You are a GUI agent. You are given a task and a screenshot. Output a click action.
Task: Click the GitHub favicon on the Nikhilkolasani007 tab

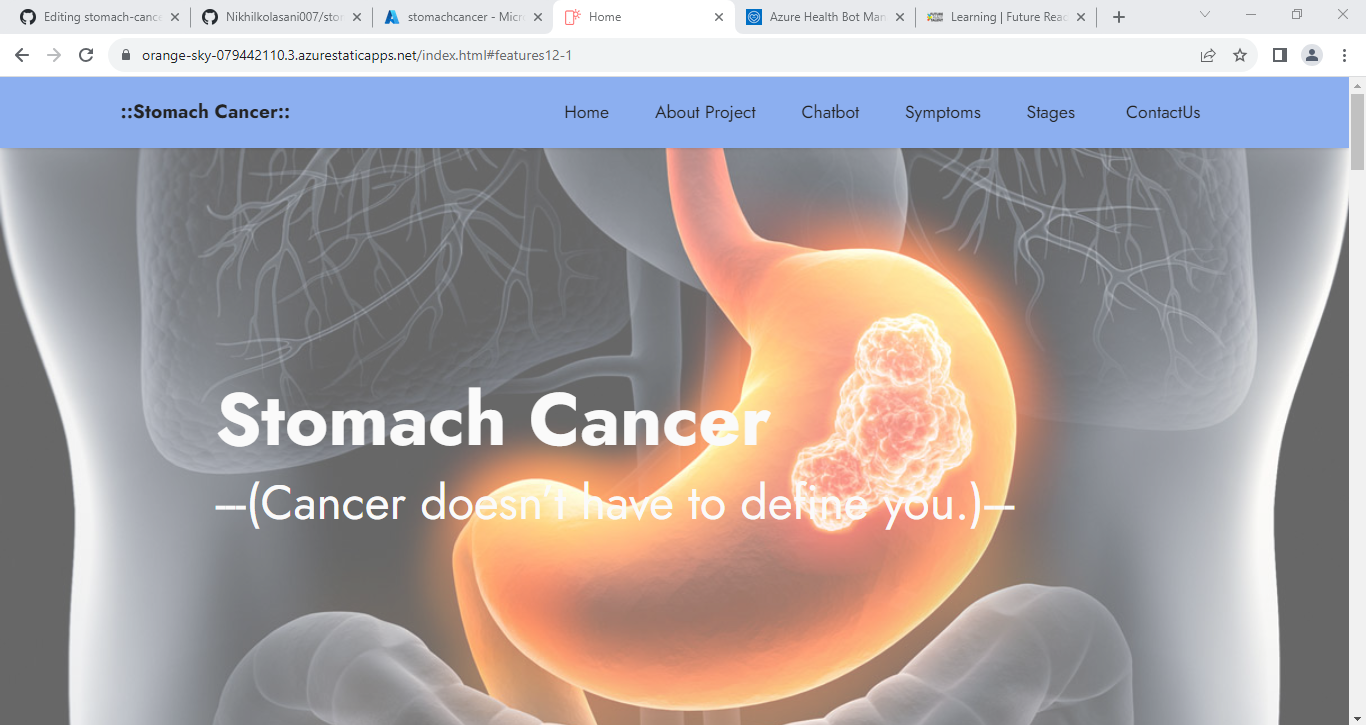(206, 16)
